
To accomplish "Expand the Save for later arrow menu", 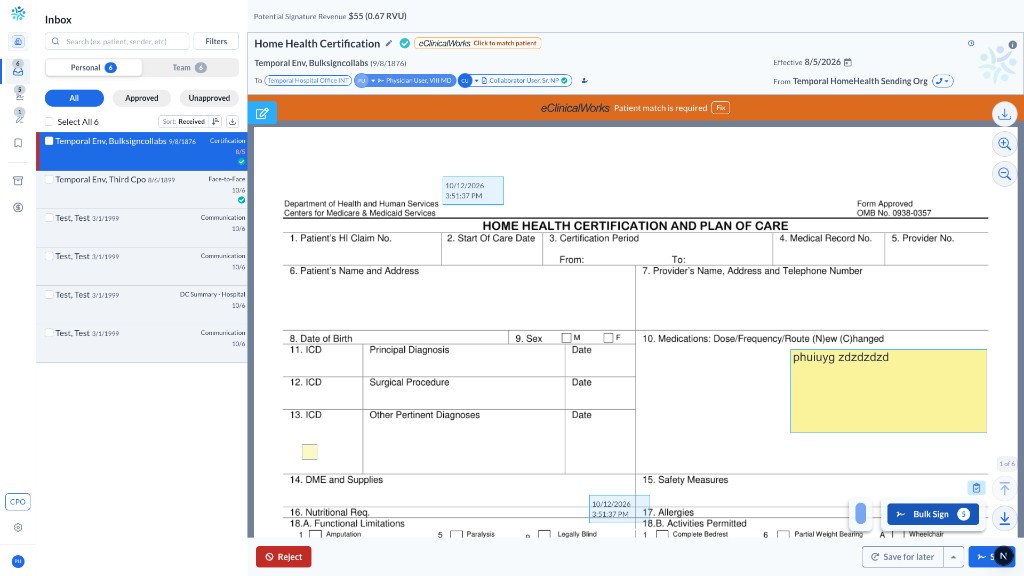I will pos(953,557).
